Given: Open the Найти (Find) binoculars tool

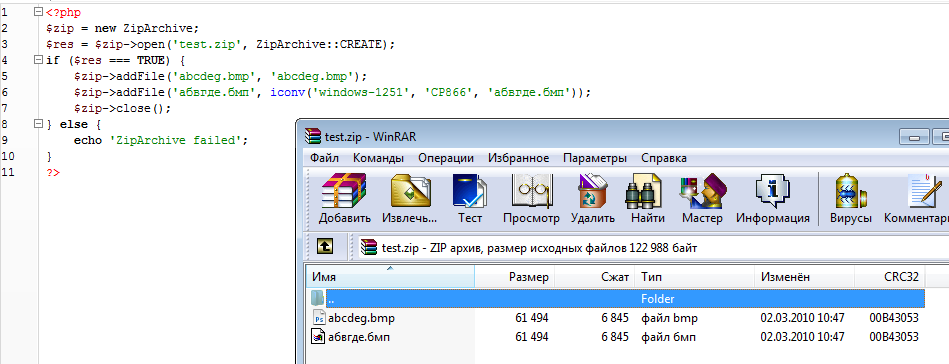Looking at the screenshot, I should point(647,199).
